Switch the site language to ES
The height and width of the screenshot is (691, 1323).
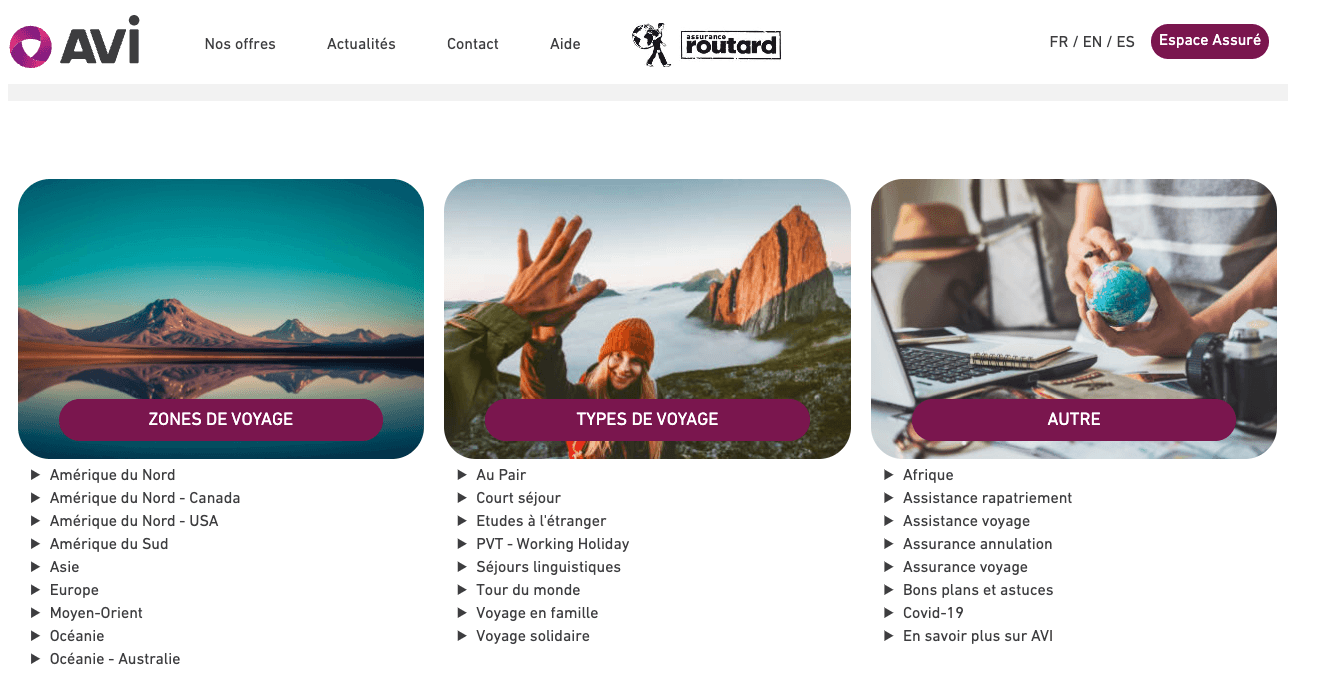(x=1126, y=42)
